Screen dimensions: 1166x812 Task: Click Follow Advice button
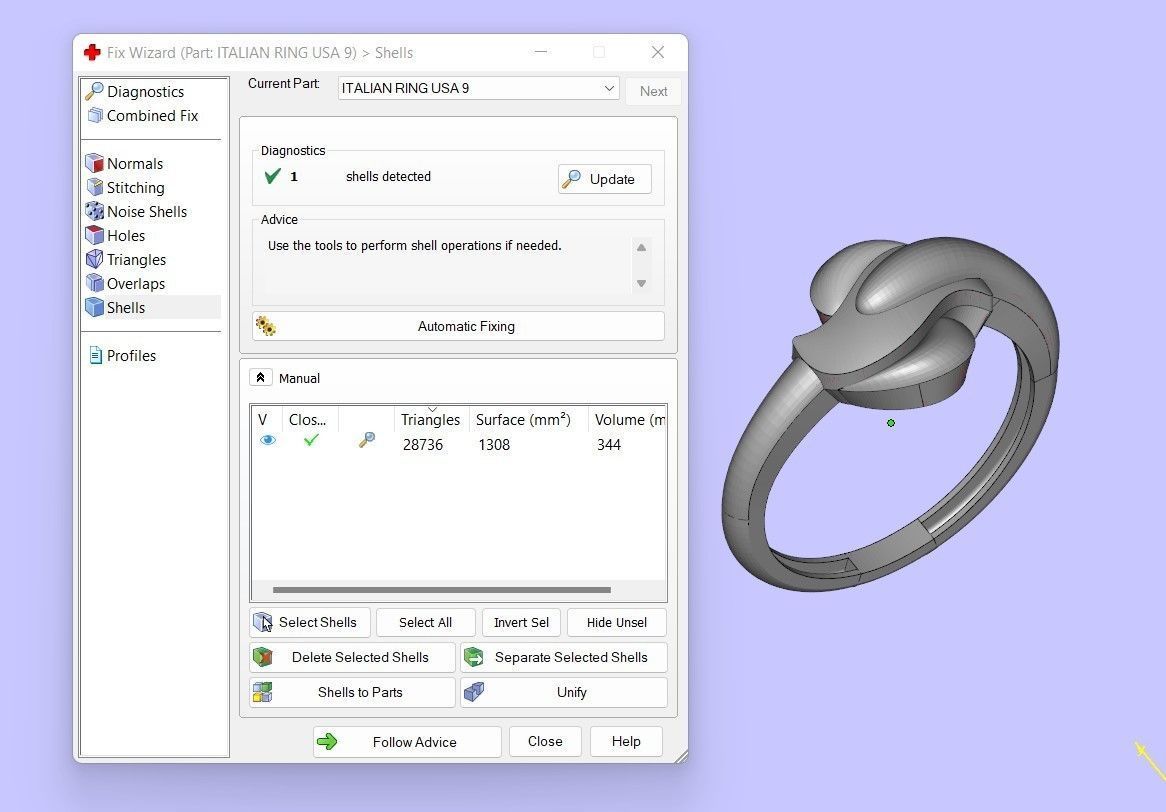point(407,742)
